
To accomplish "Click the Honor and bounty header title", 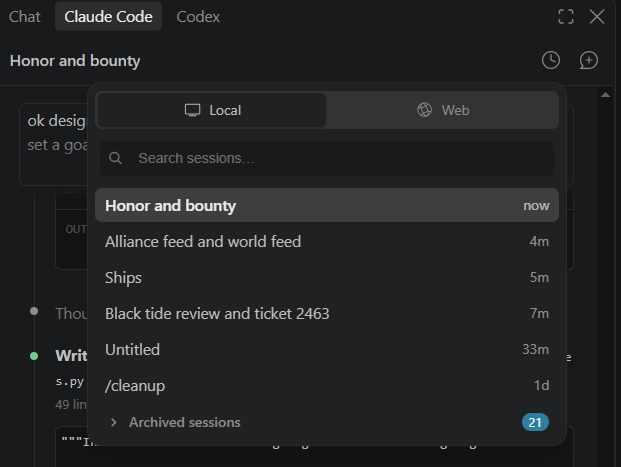I will pyautogui.click(x=75, y=61).
